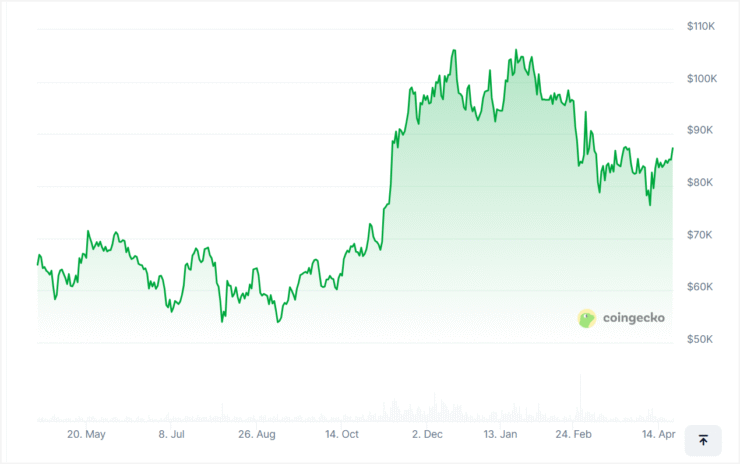Click the rightmost end of the price line
The image size is (740, 464).
[x=672, y=148]
